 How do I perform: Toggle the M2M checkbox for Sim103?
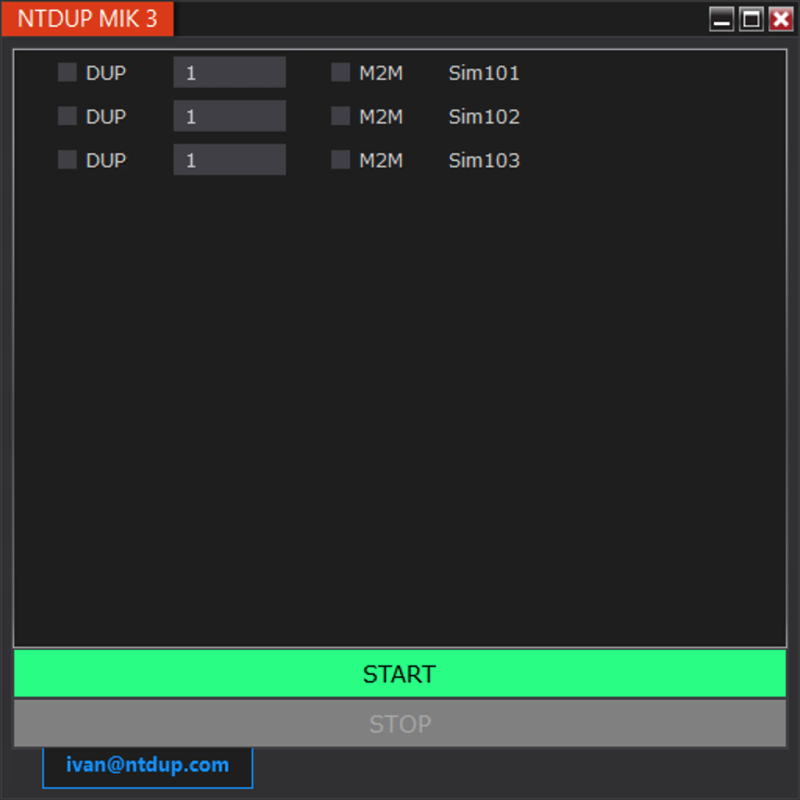coord(340,160)
